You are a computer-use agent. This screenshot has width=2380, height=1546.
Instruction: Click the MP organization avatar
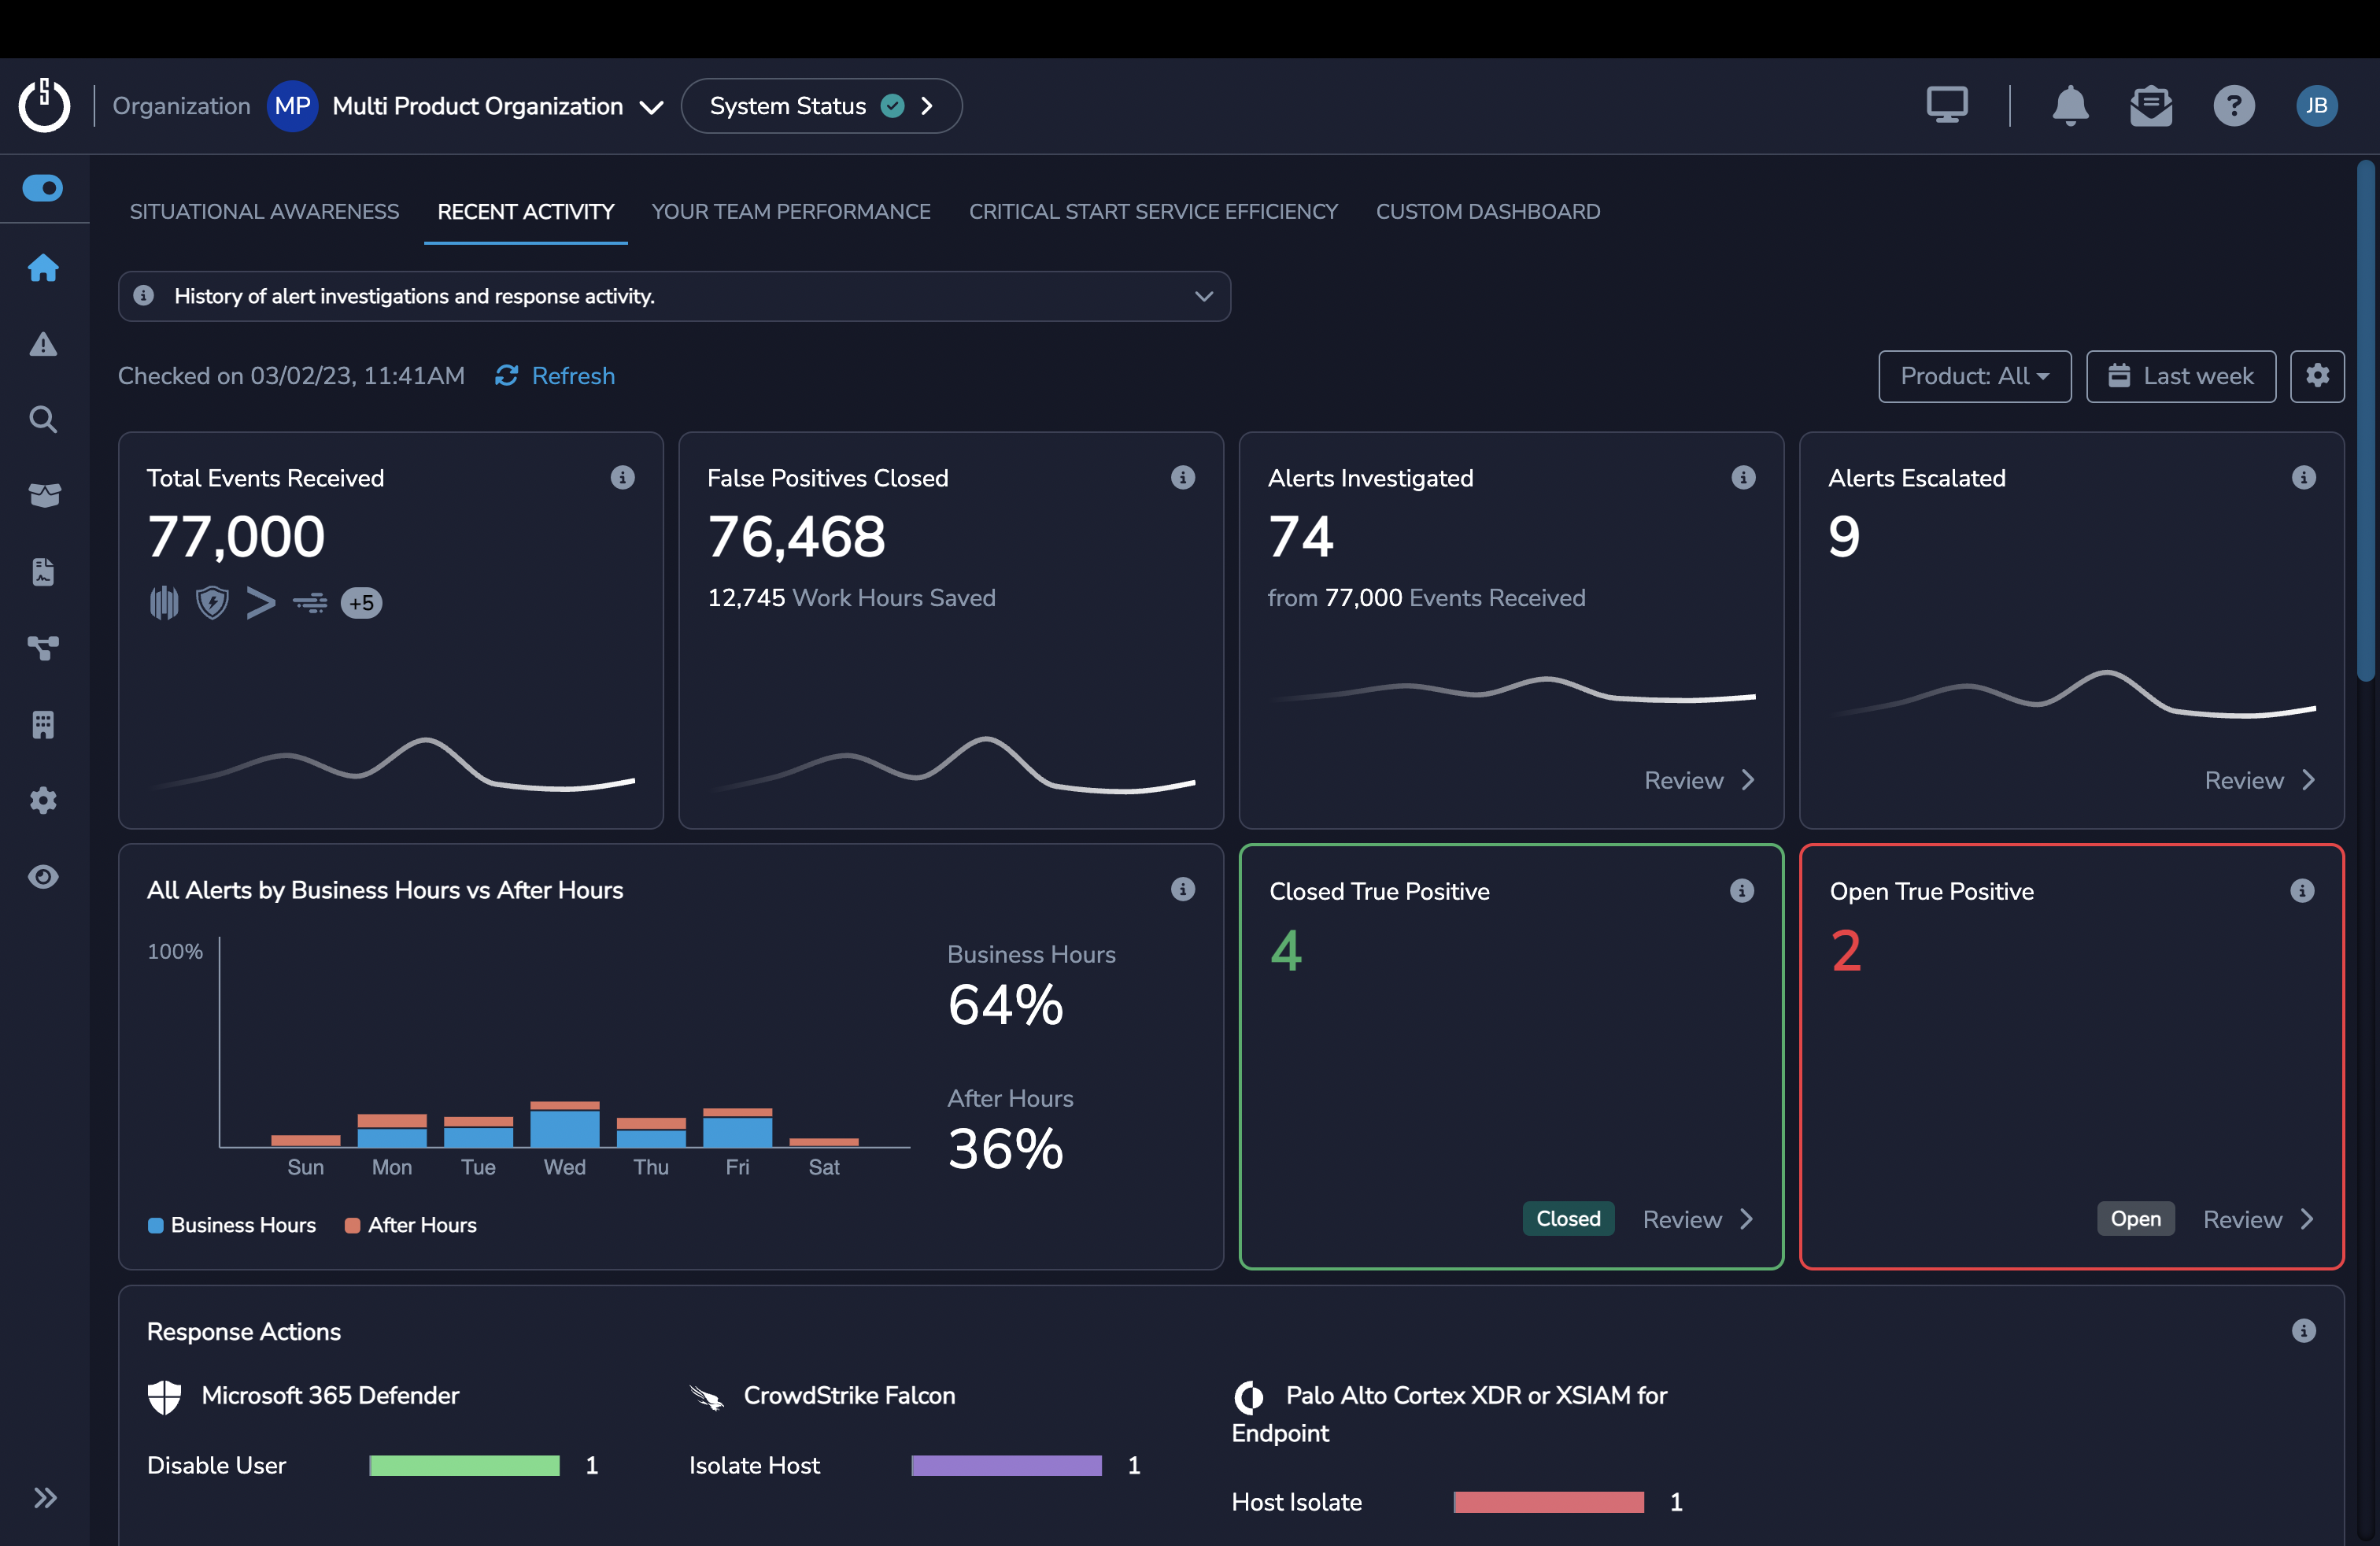[x=292, y=106]
